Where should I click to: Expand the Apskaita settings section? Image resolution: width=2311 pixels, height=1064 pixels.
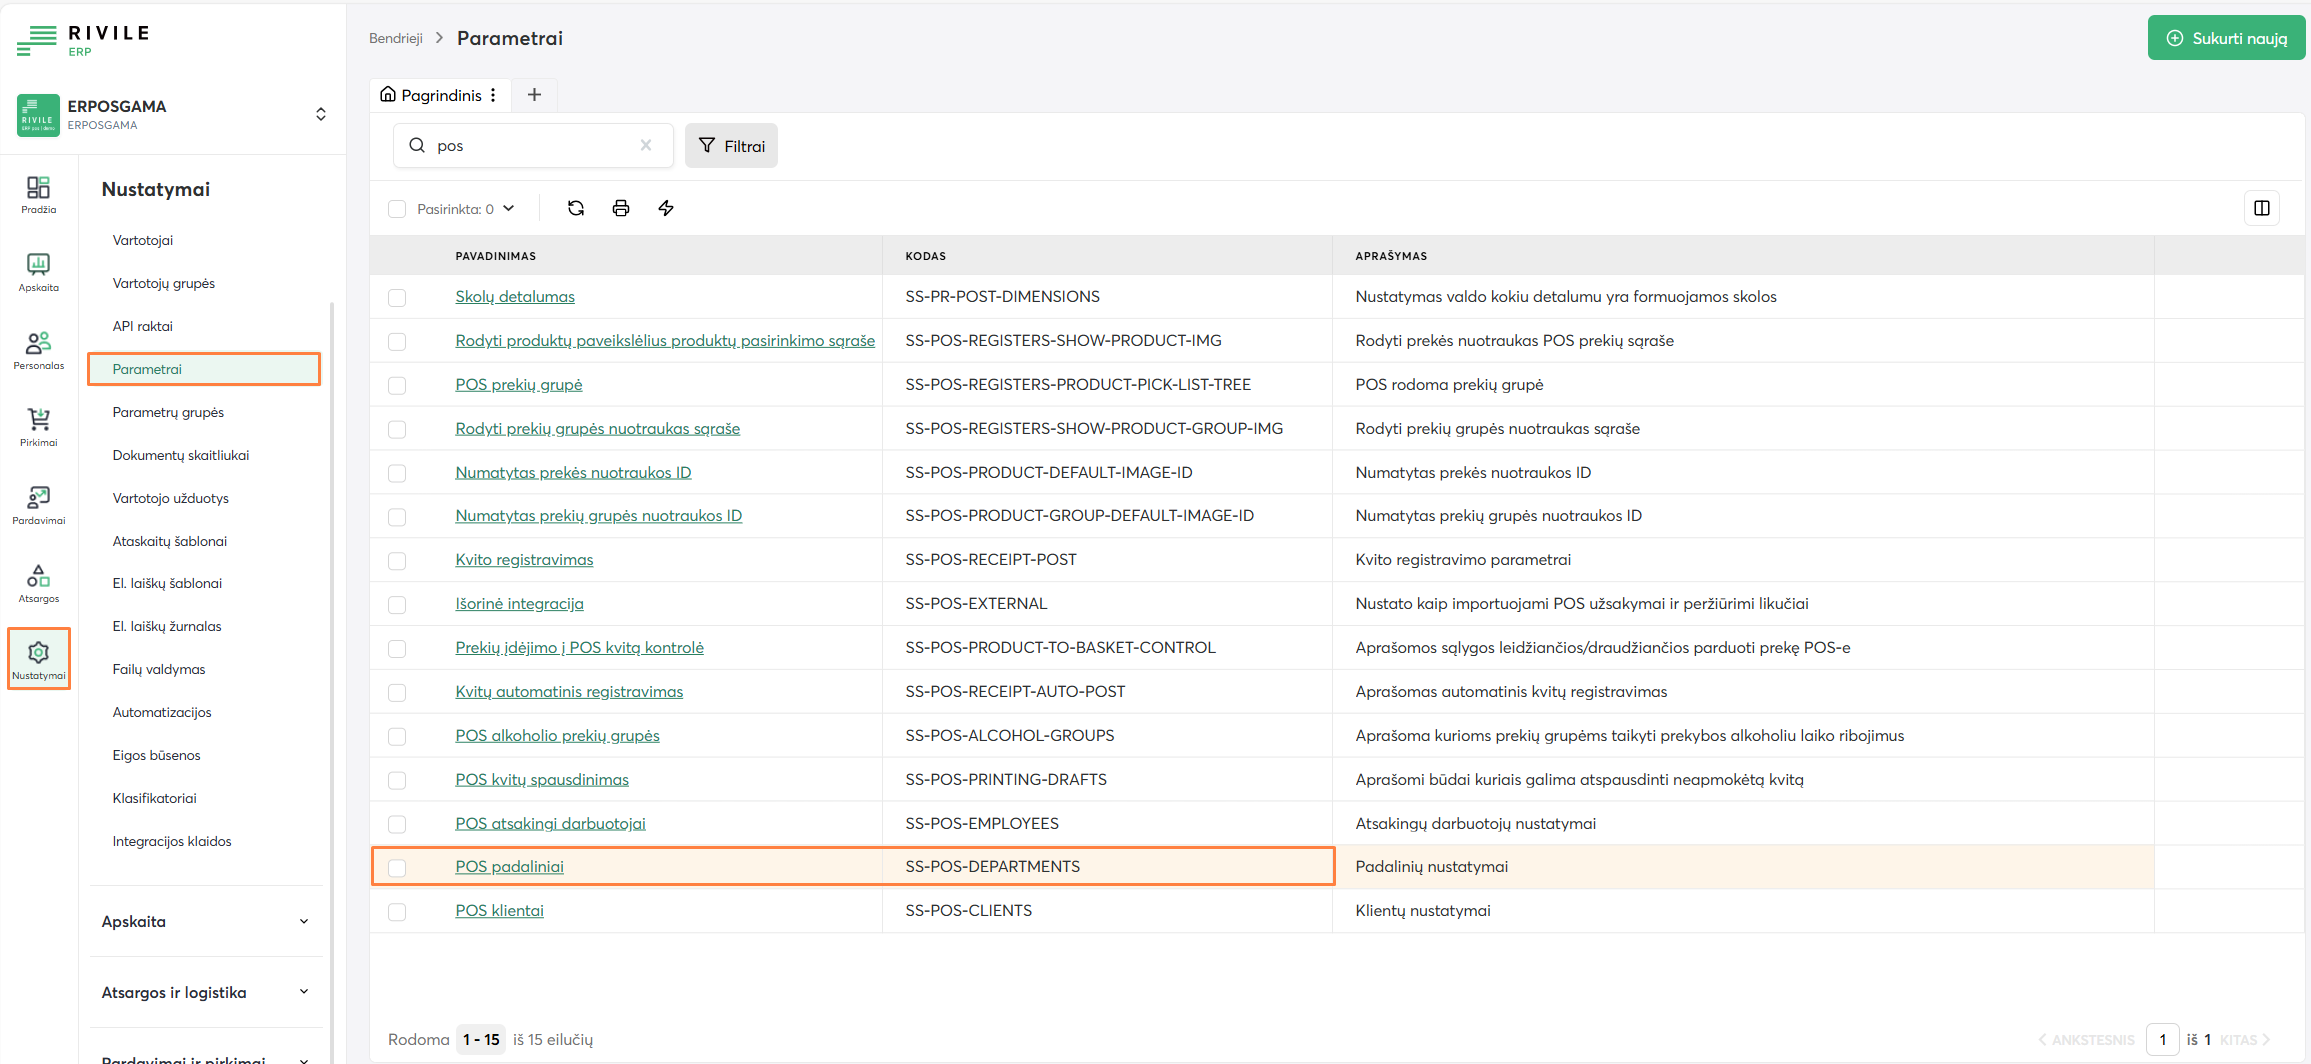coord(205,921)
